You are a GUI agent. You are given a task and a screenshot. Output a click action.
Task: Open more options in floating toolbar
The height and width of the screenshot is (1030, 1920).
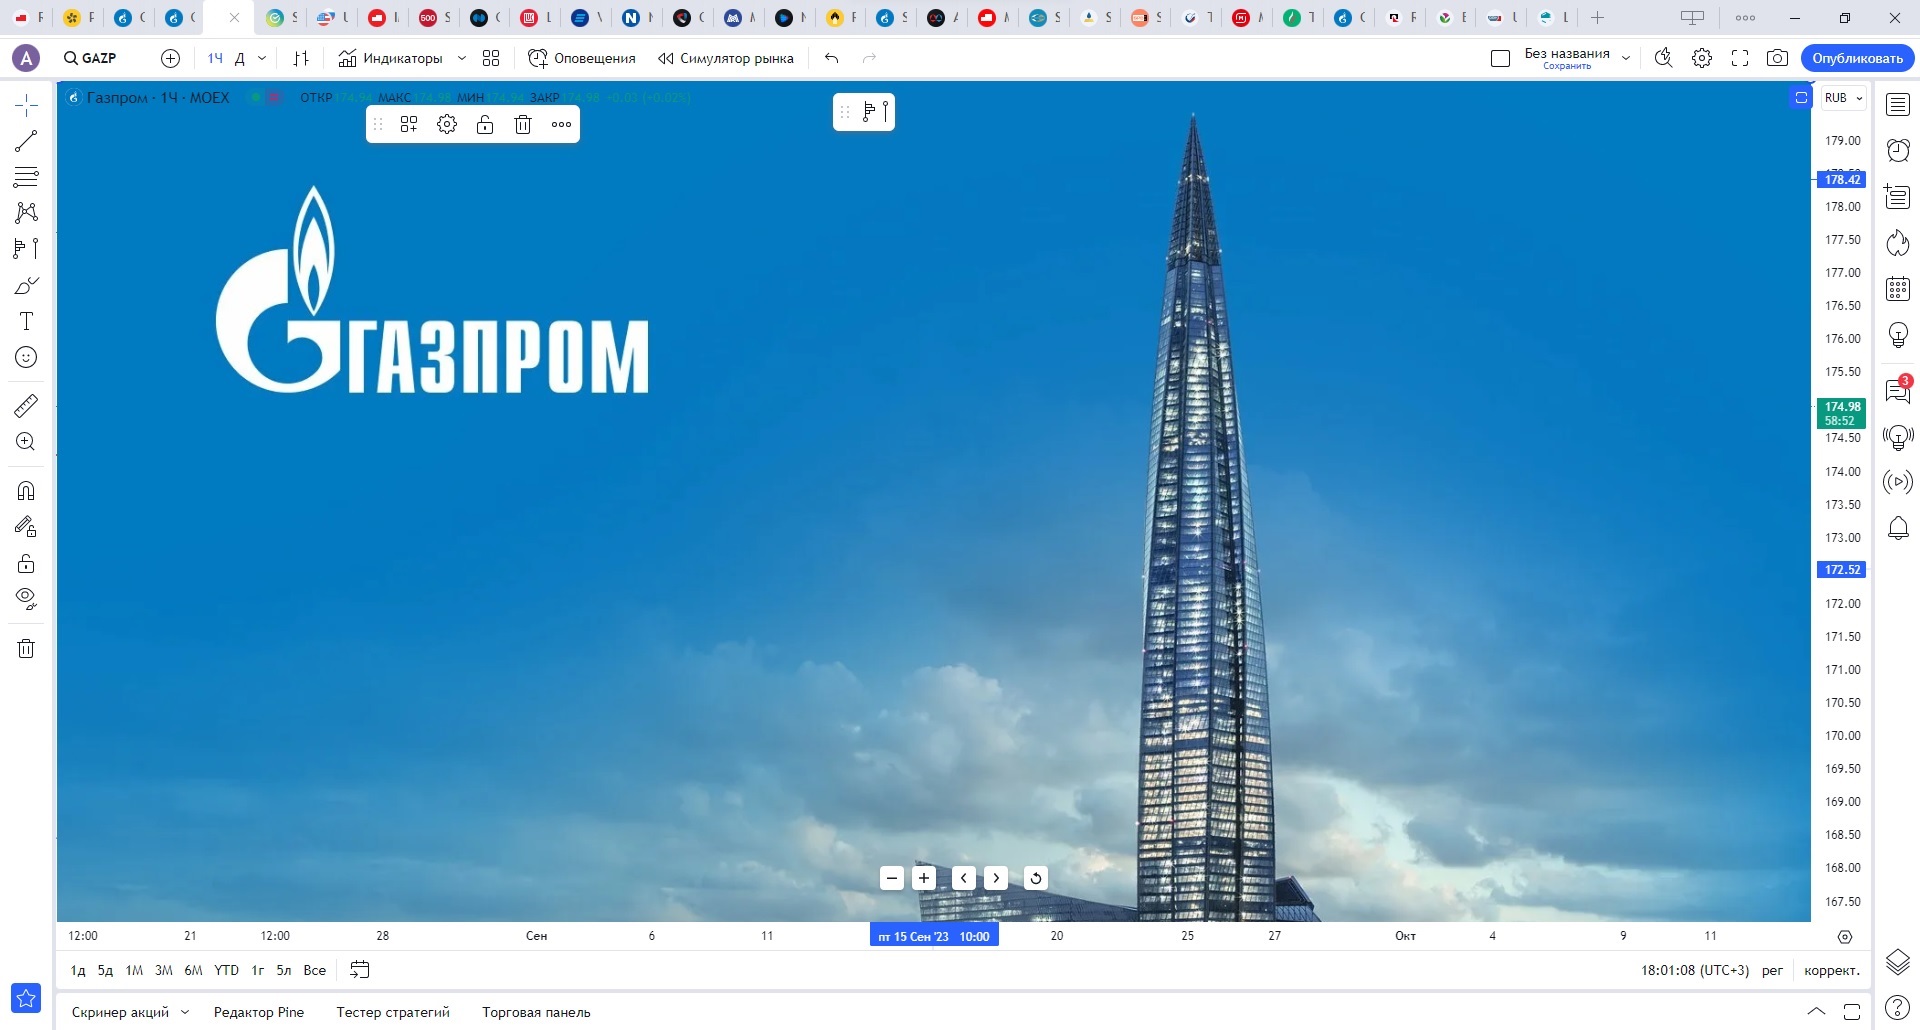tap(561, 124)
